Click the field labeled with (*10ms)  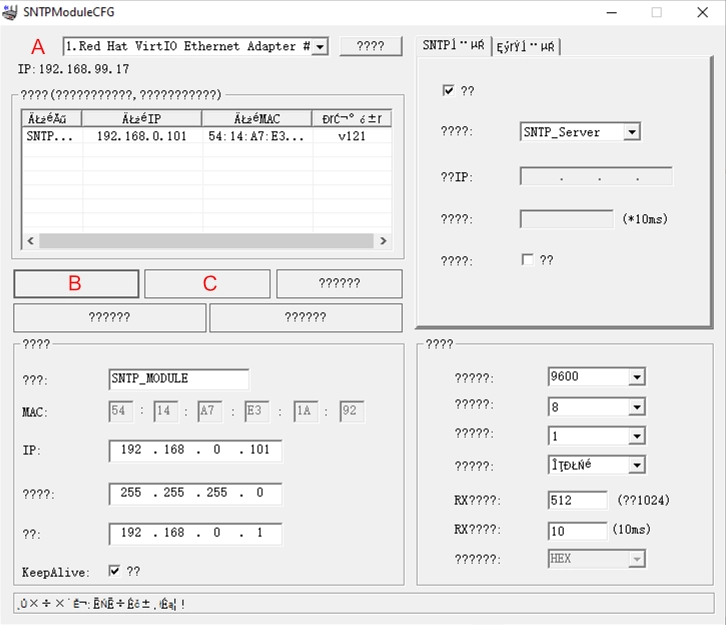coord(567,219)
